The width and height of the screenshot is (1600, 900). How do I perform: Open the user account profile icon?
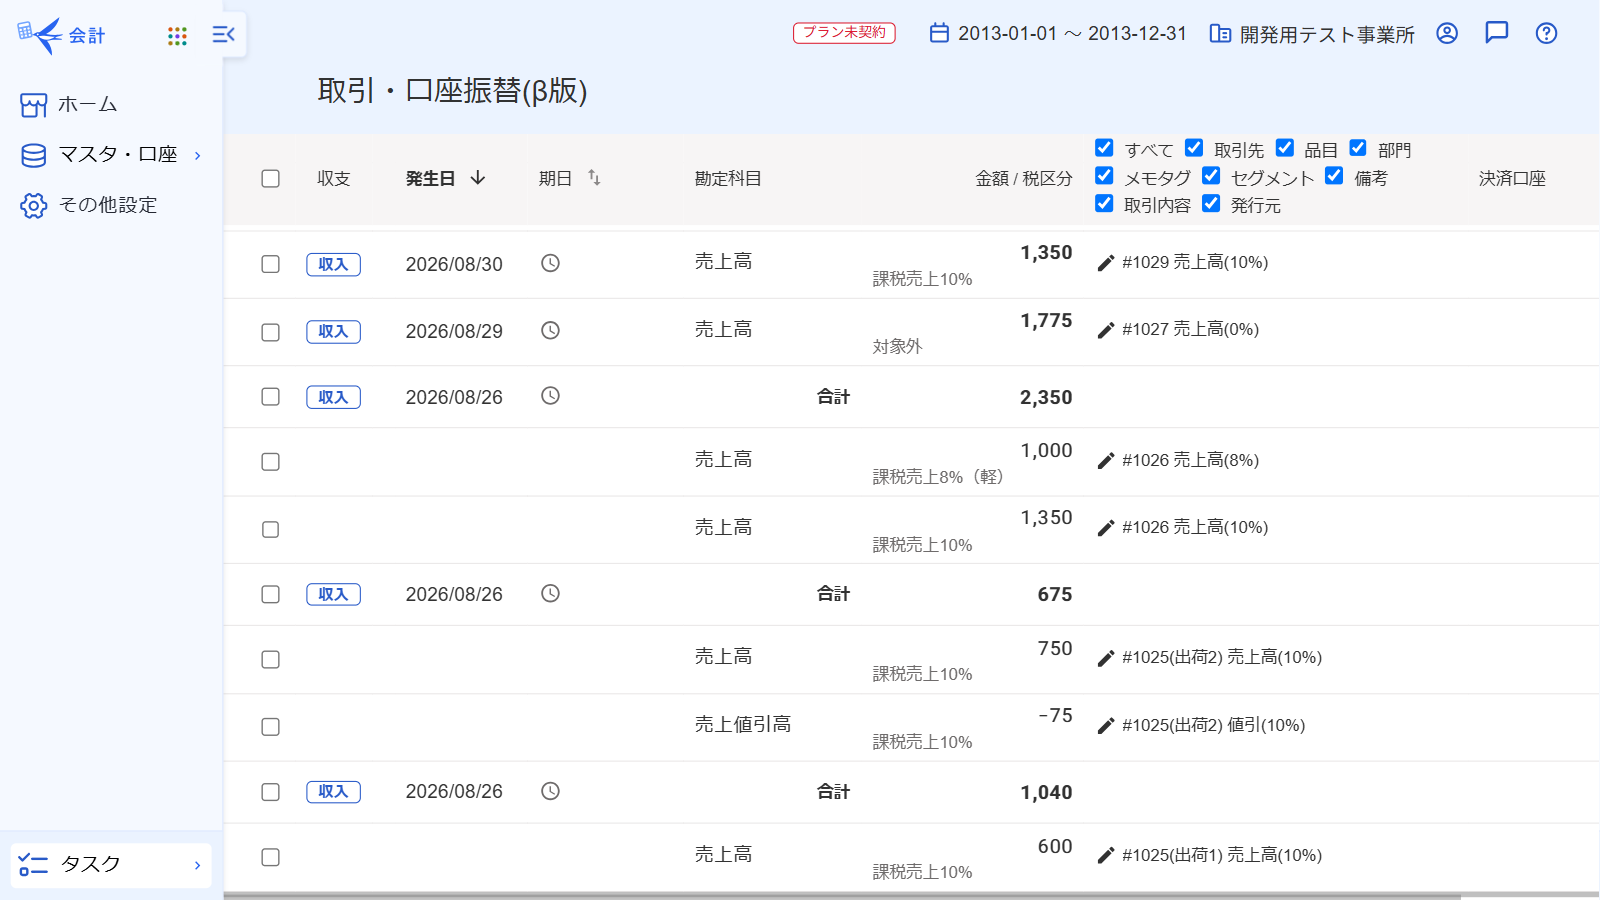pos(1447,33)
